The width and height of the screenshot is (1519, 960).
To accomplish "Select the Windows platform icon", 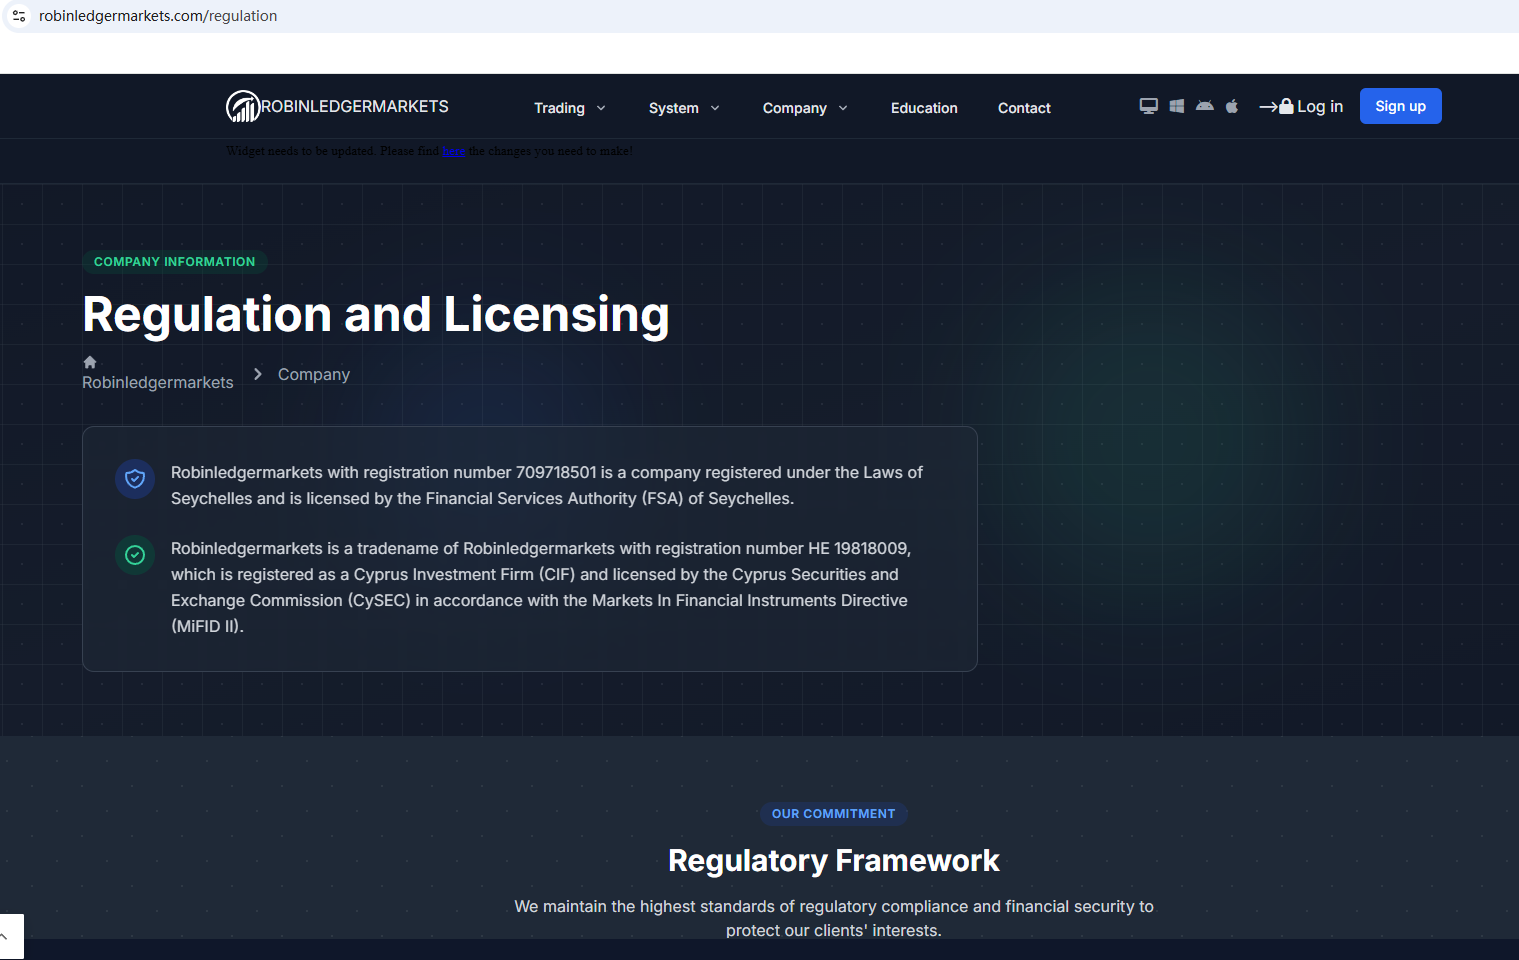I will tap(1177, 106).
